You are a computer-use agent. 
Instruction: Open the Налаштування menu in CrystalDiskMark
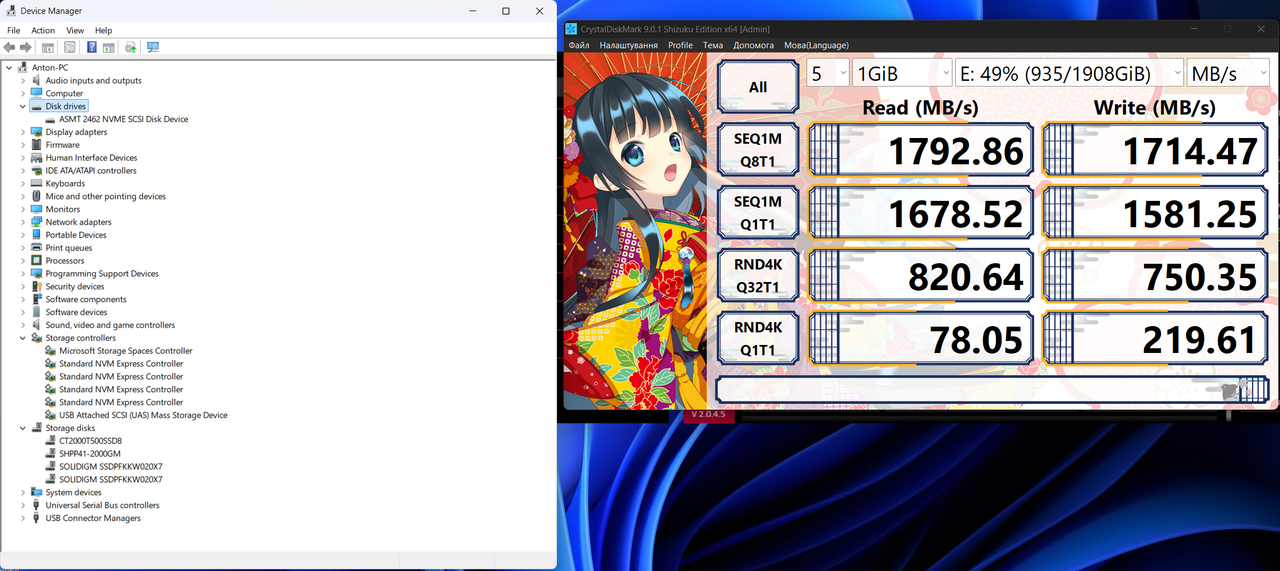[628, 45]
